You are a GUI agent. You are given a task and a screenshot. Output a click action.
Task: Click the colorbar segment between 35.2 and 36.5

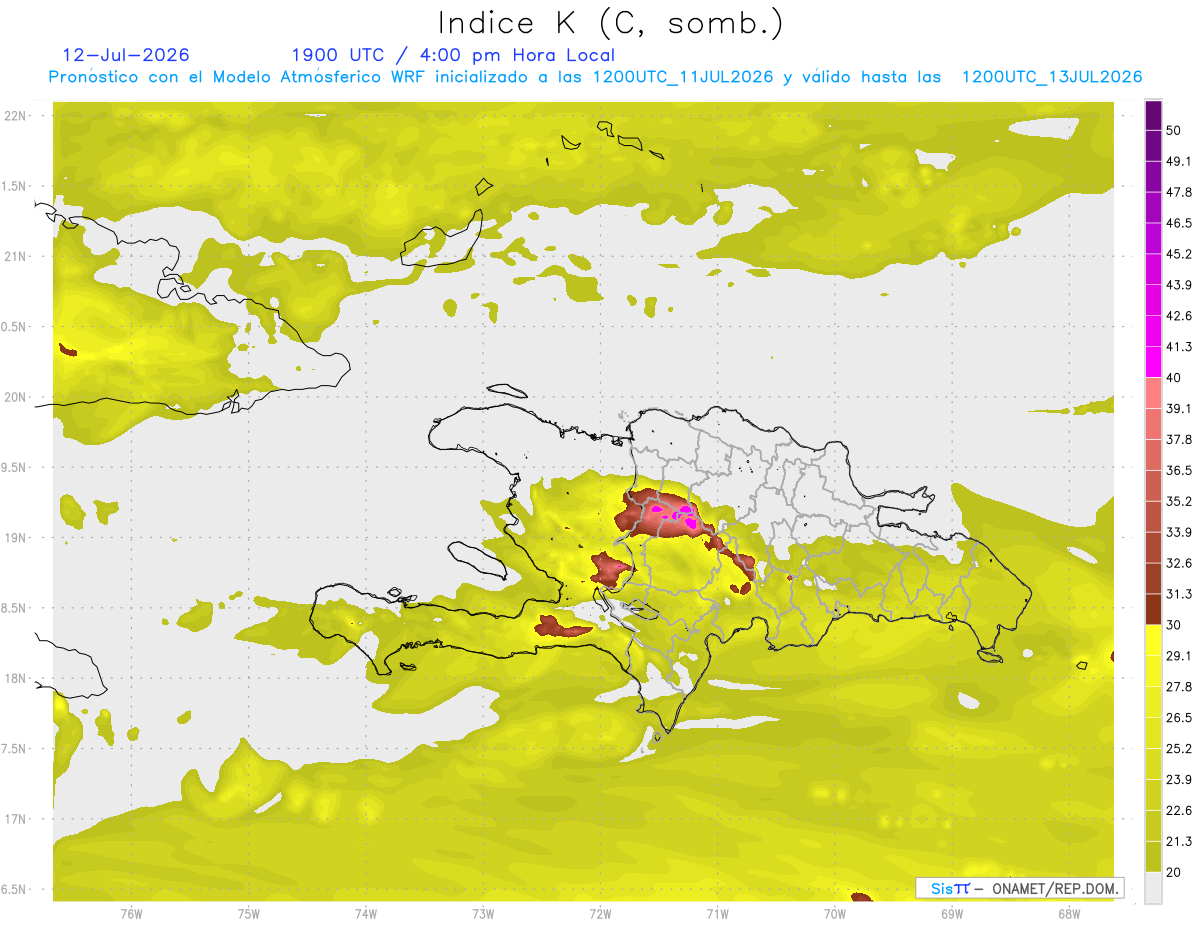tap(1153, 486)
